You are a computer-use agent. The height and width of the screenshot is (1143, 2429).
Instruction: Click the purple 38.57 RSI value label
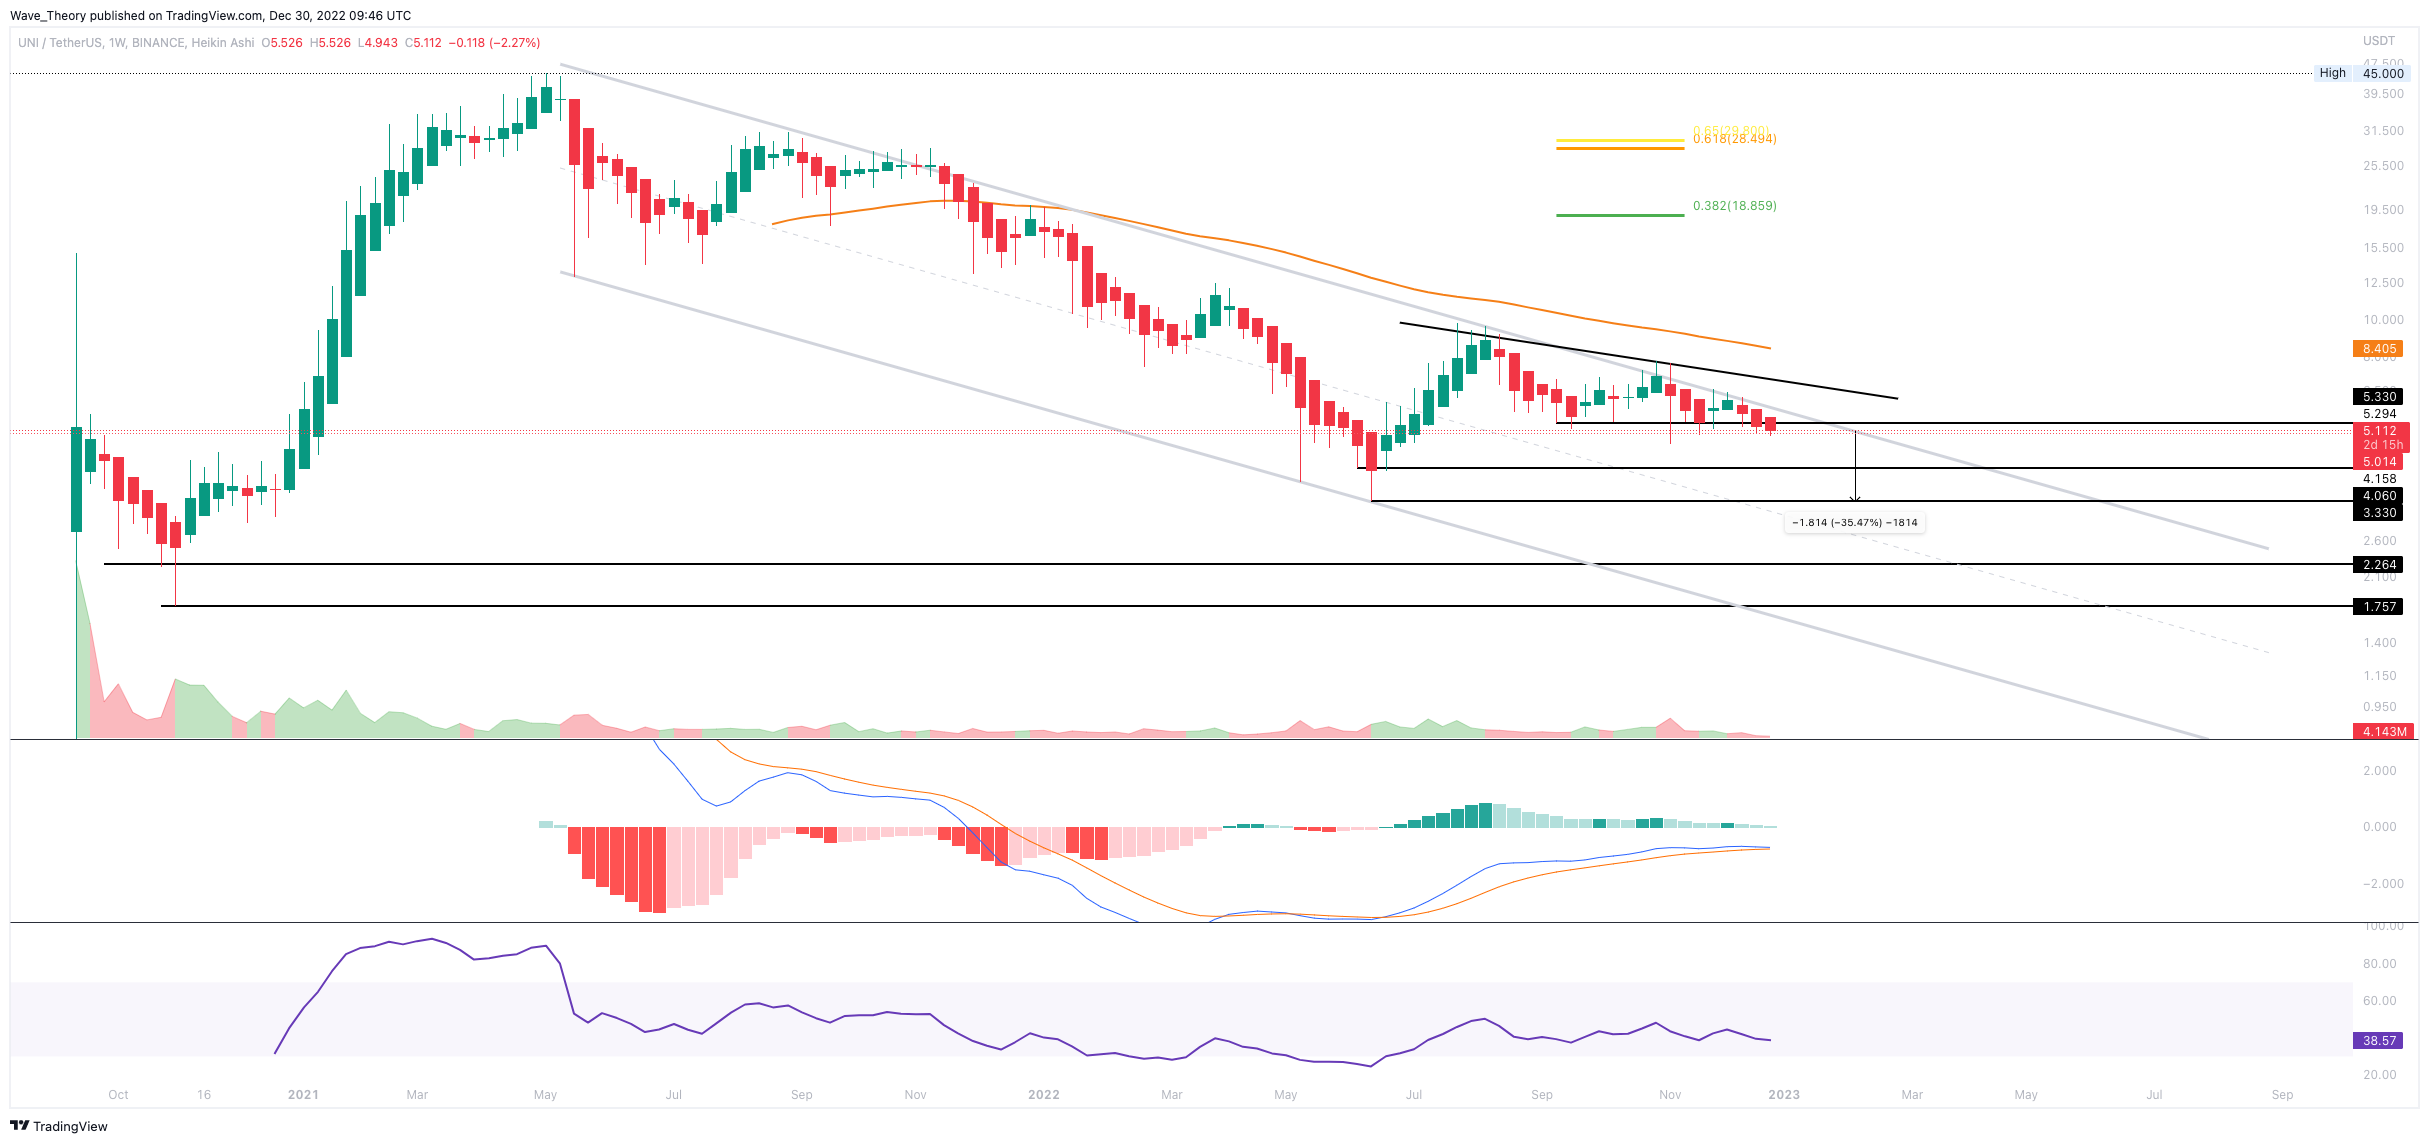coord(2378,1041)
